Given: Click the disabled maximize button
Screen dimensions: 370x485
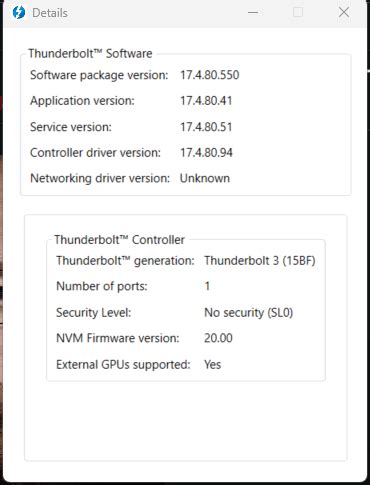Looking at the screenshot, I should click(x=298, y=13).
